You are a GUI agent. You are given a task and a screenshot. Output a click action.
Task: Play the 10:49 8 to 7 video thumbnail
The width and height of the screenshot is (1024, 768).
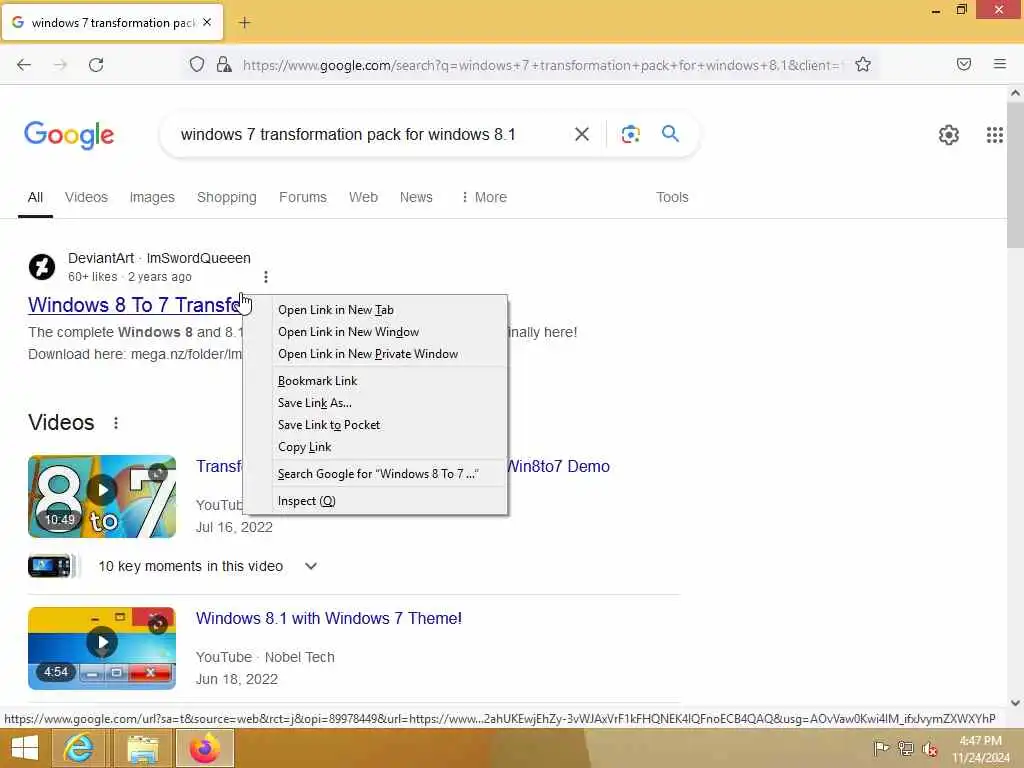(x=102, y=496)
